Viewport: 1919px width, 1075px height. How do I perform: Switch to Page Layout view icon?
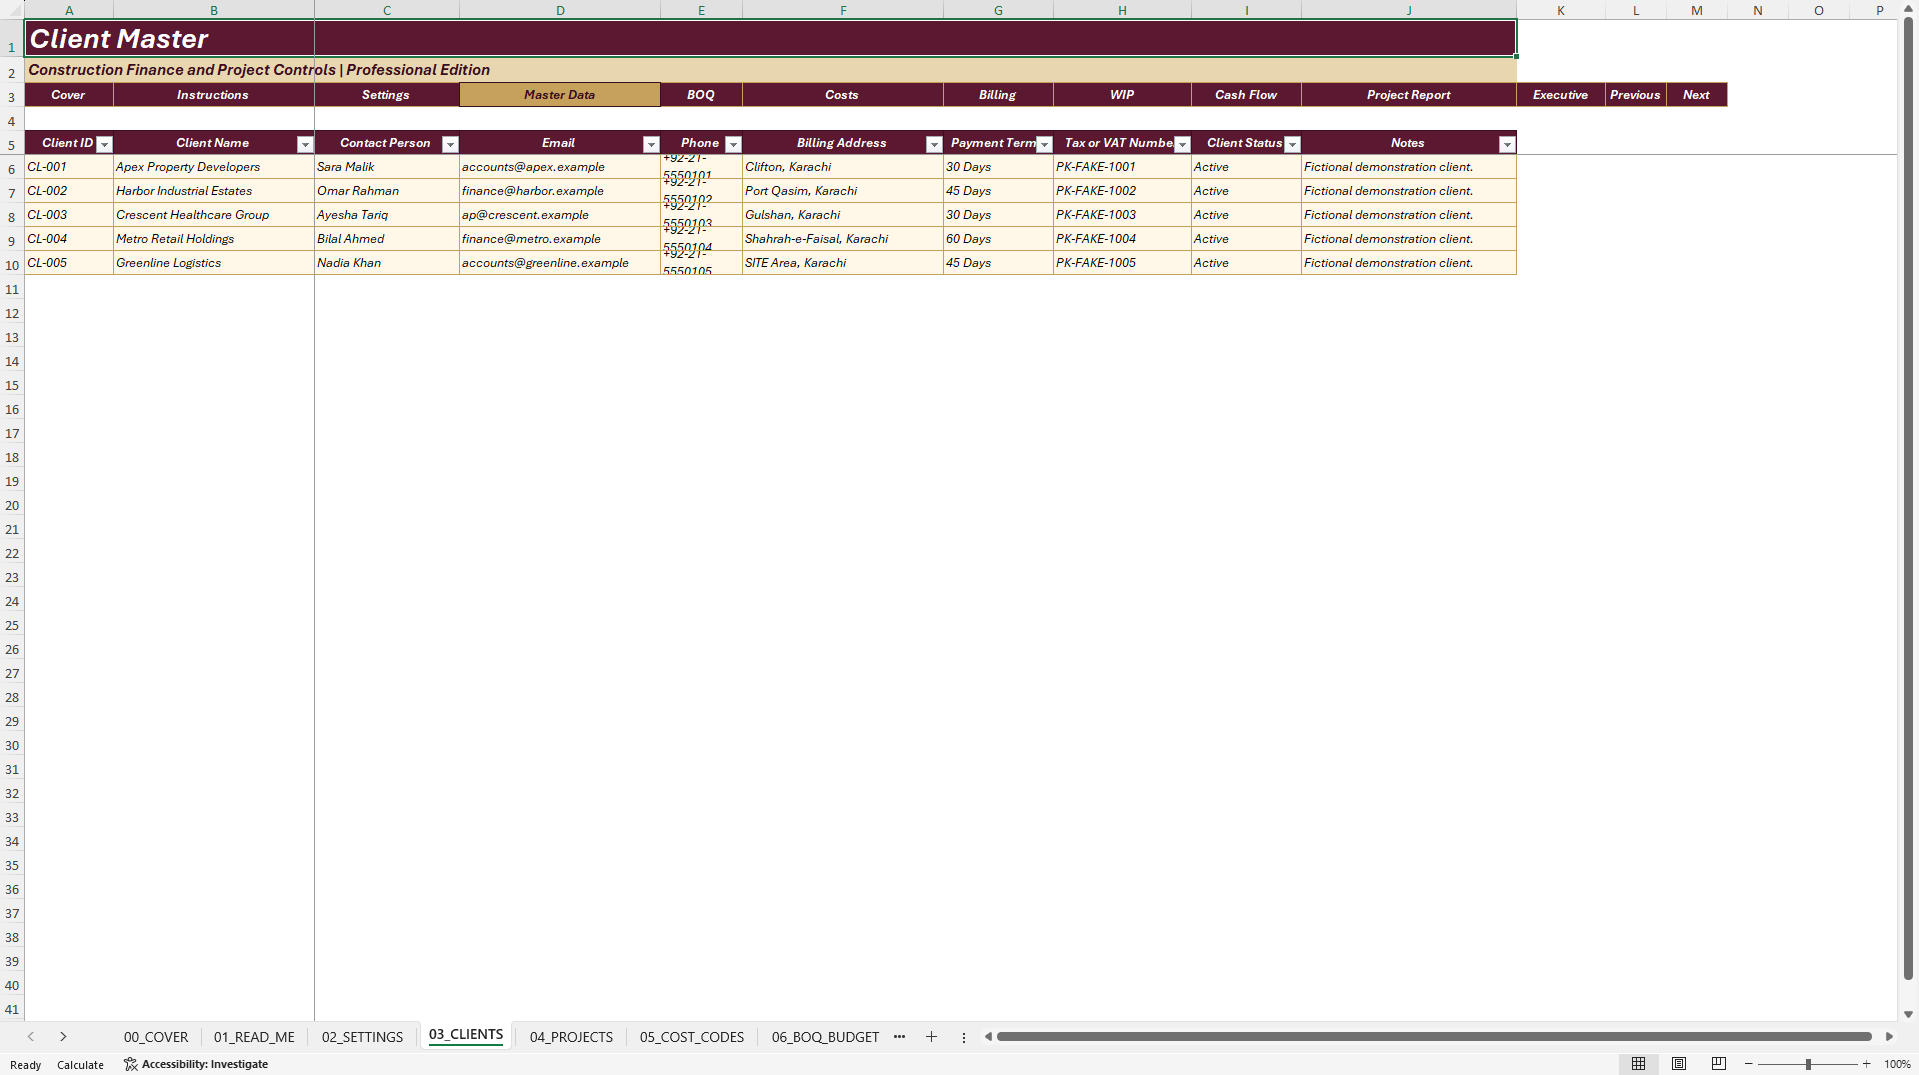tap(1679, 1064)
